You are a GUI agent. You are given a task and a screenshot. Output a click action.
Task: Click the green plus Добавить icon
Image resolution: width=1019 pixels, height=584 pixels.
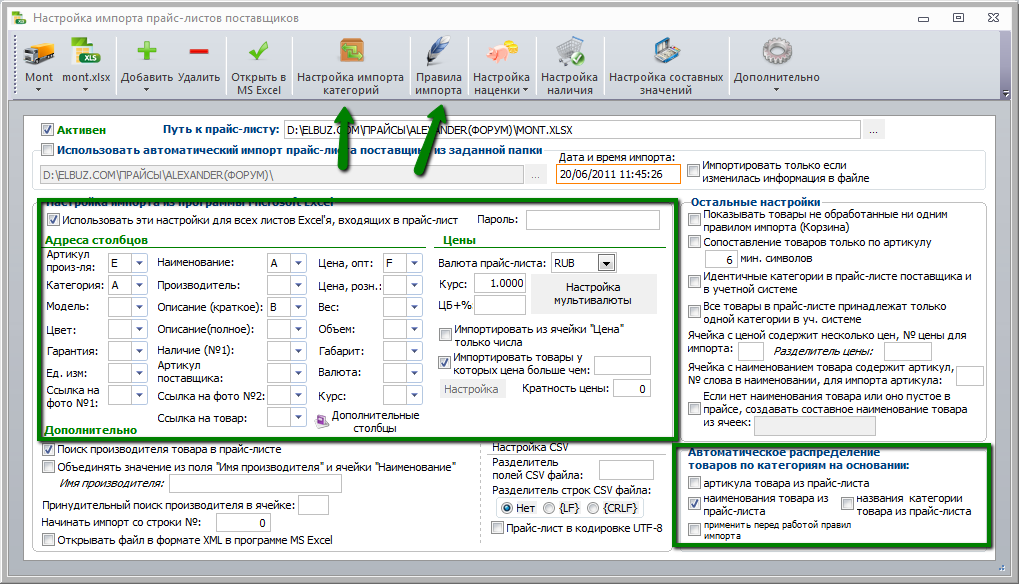[147, 51]
